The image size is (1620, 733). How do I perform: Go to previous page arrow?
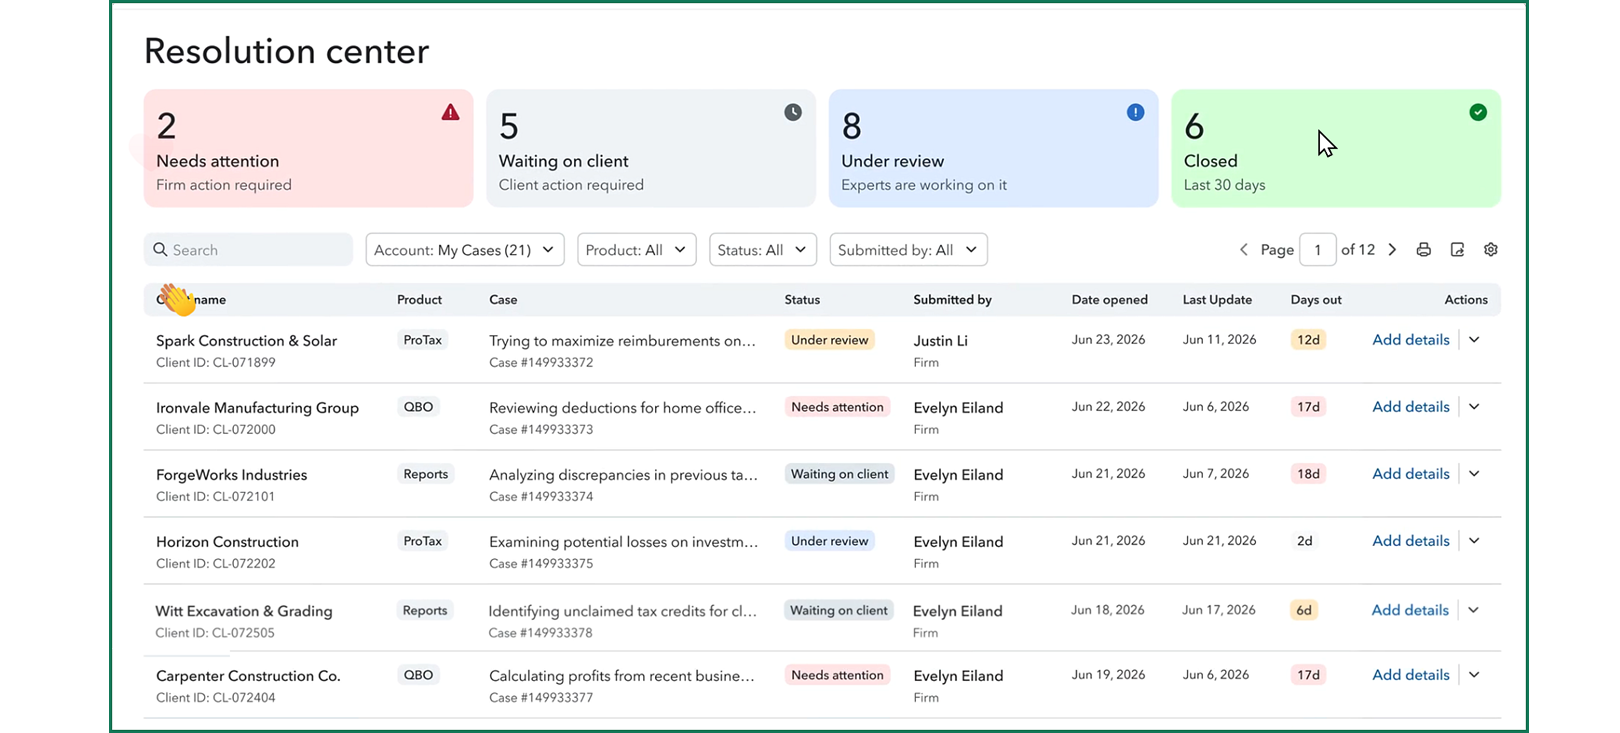tap(1244, 250)
